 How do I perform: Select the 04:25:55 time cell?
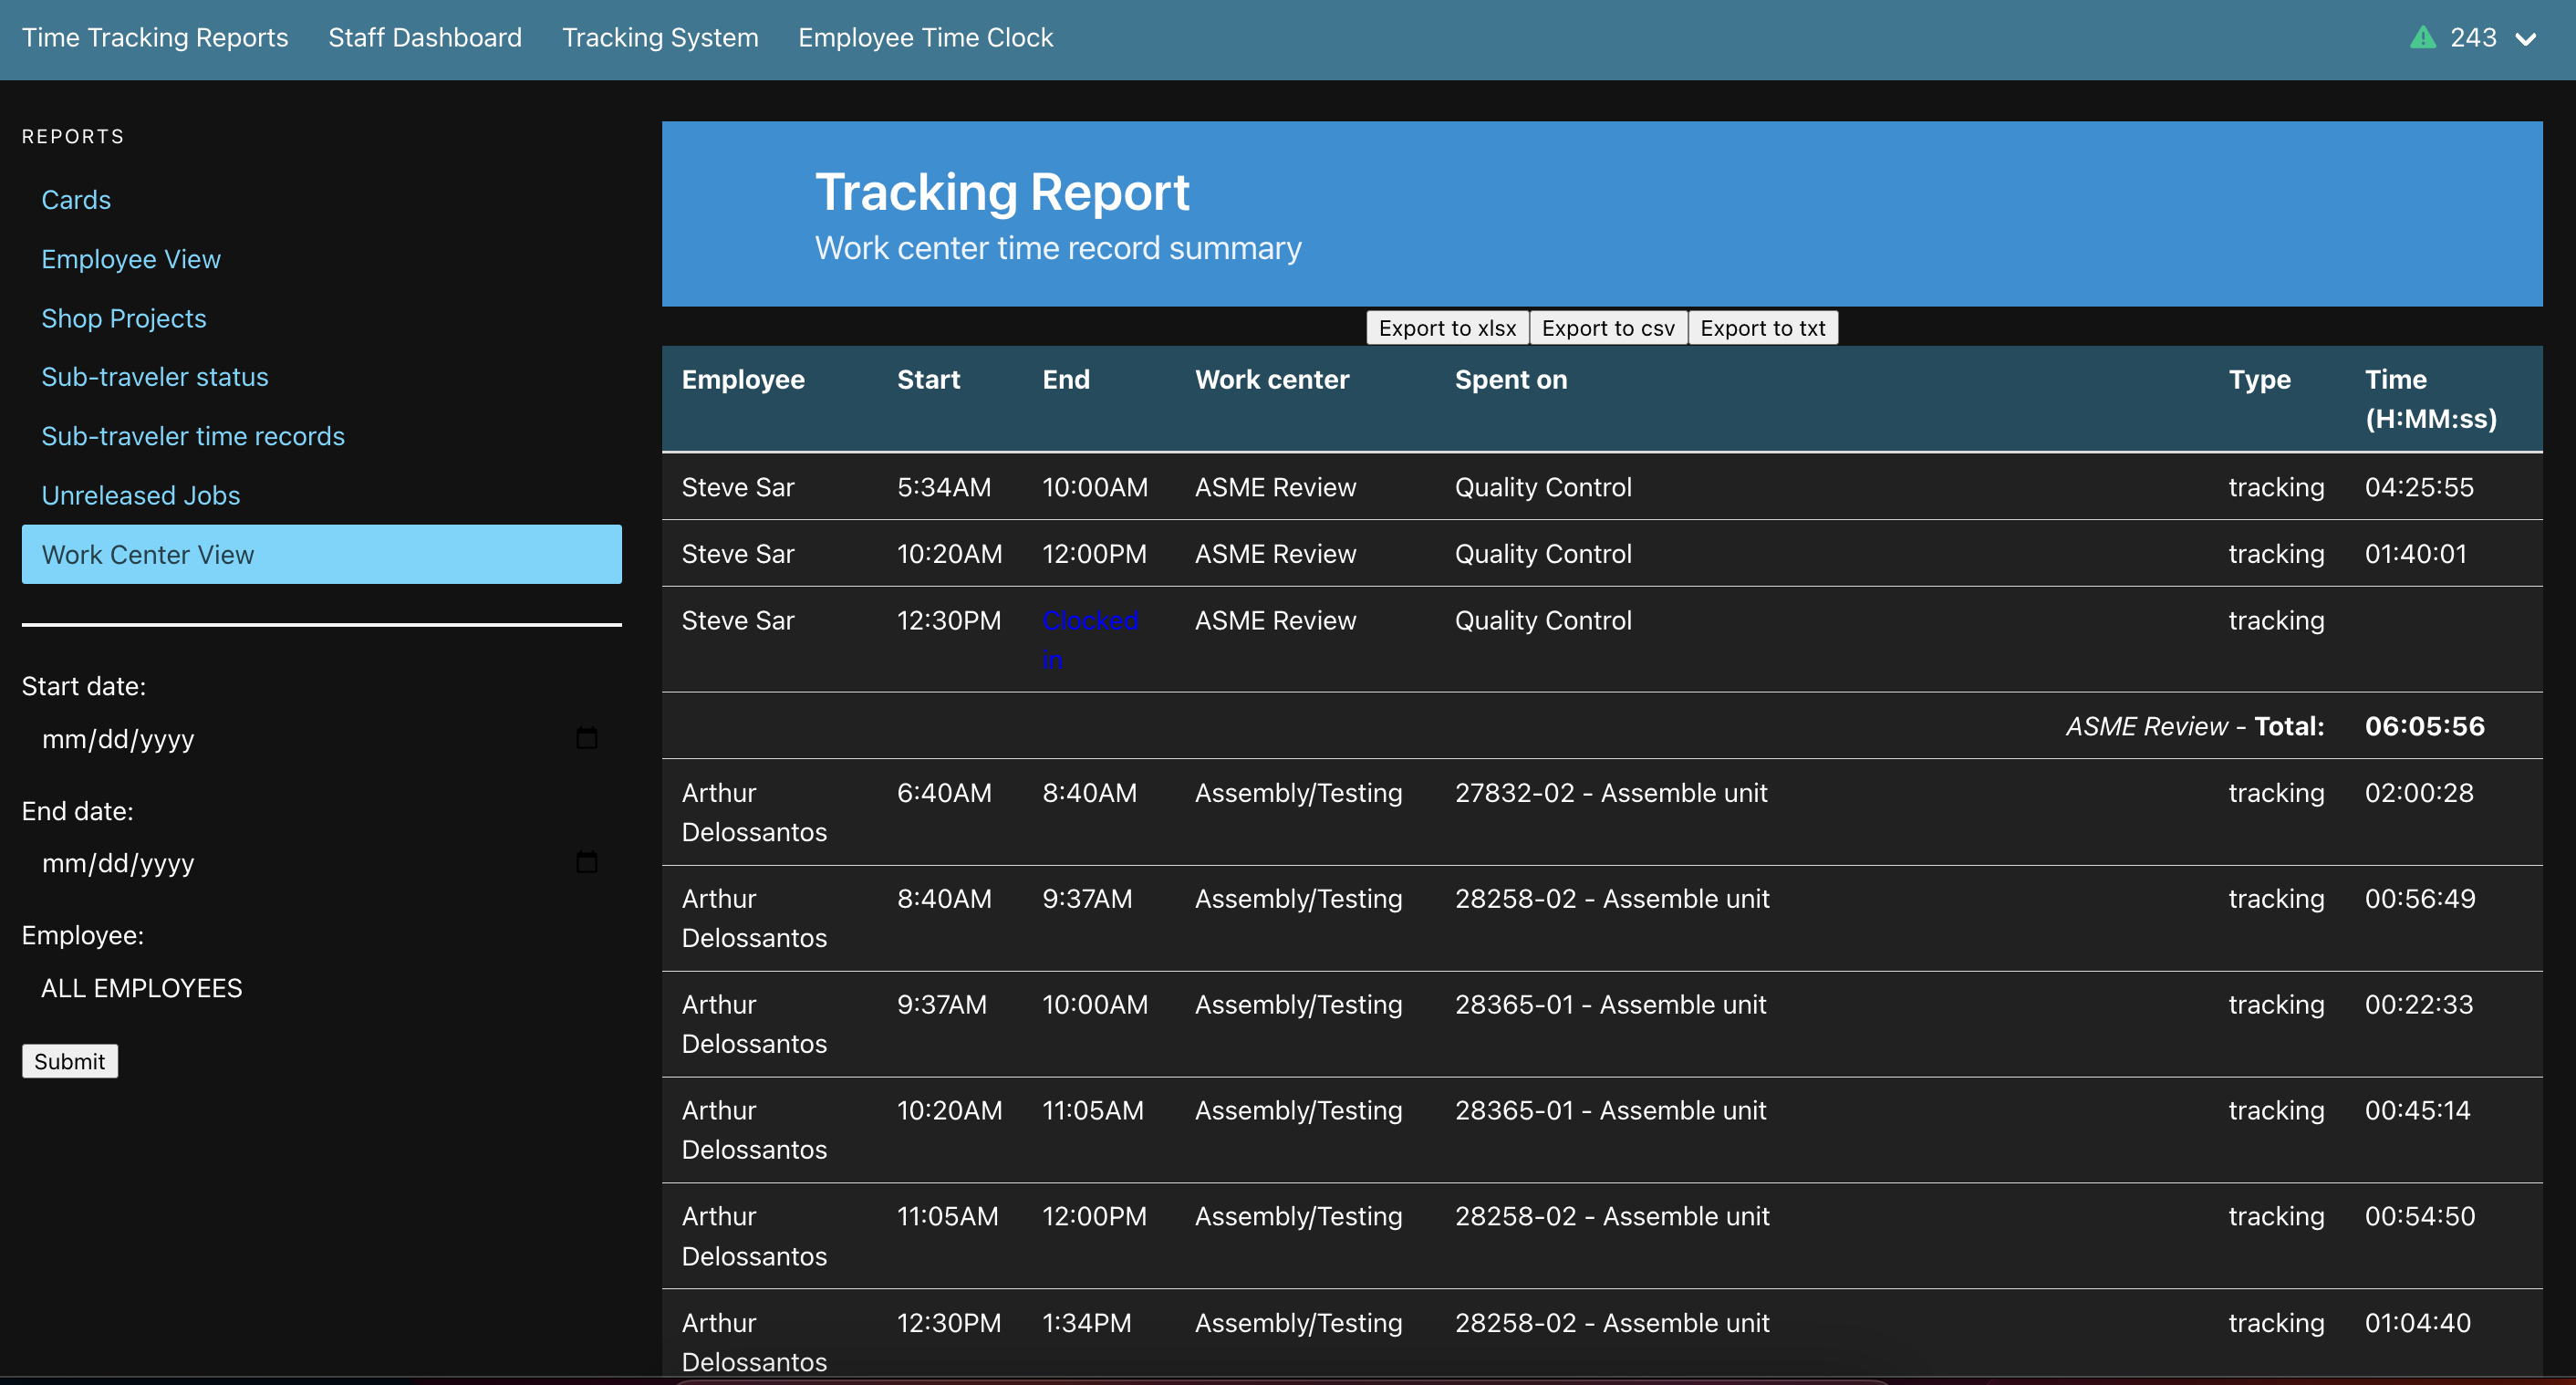pyautogui.click(x=2419, y=487)
